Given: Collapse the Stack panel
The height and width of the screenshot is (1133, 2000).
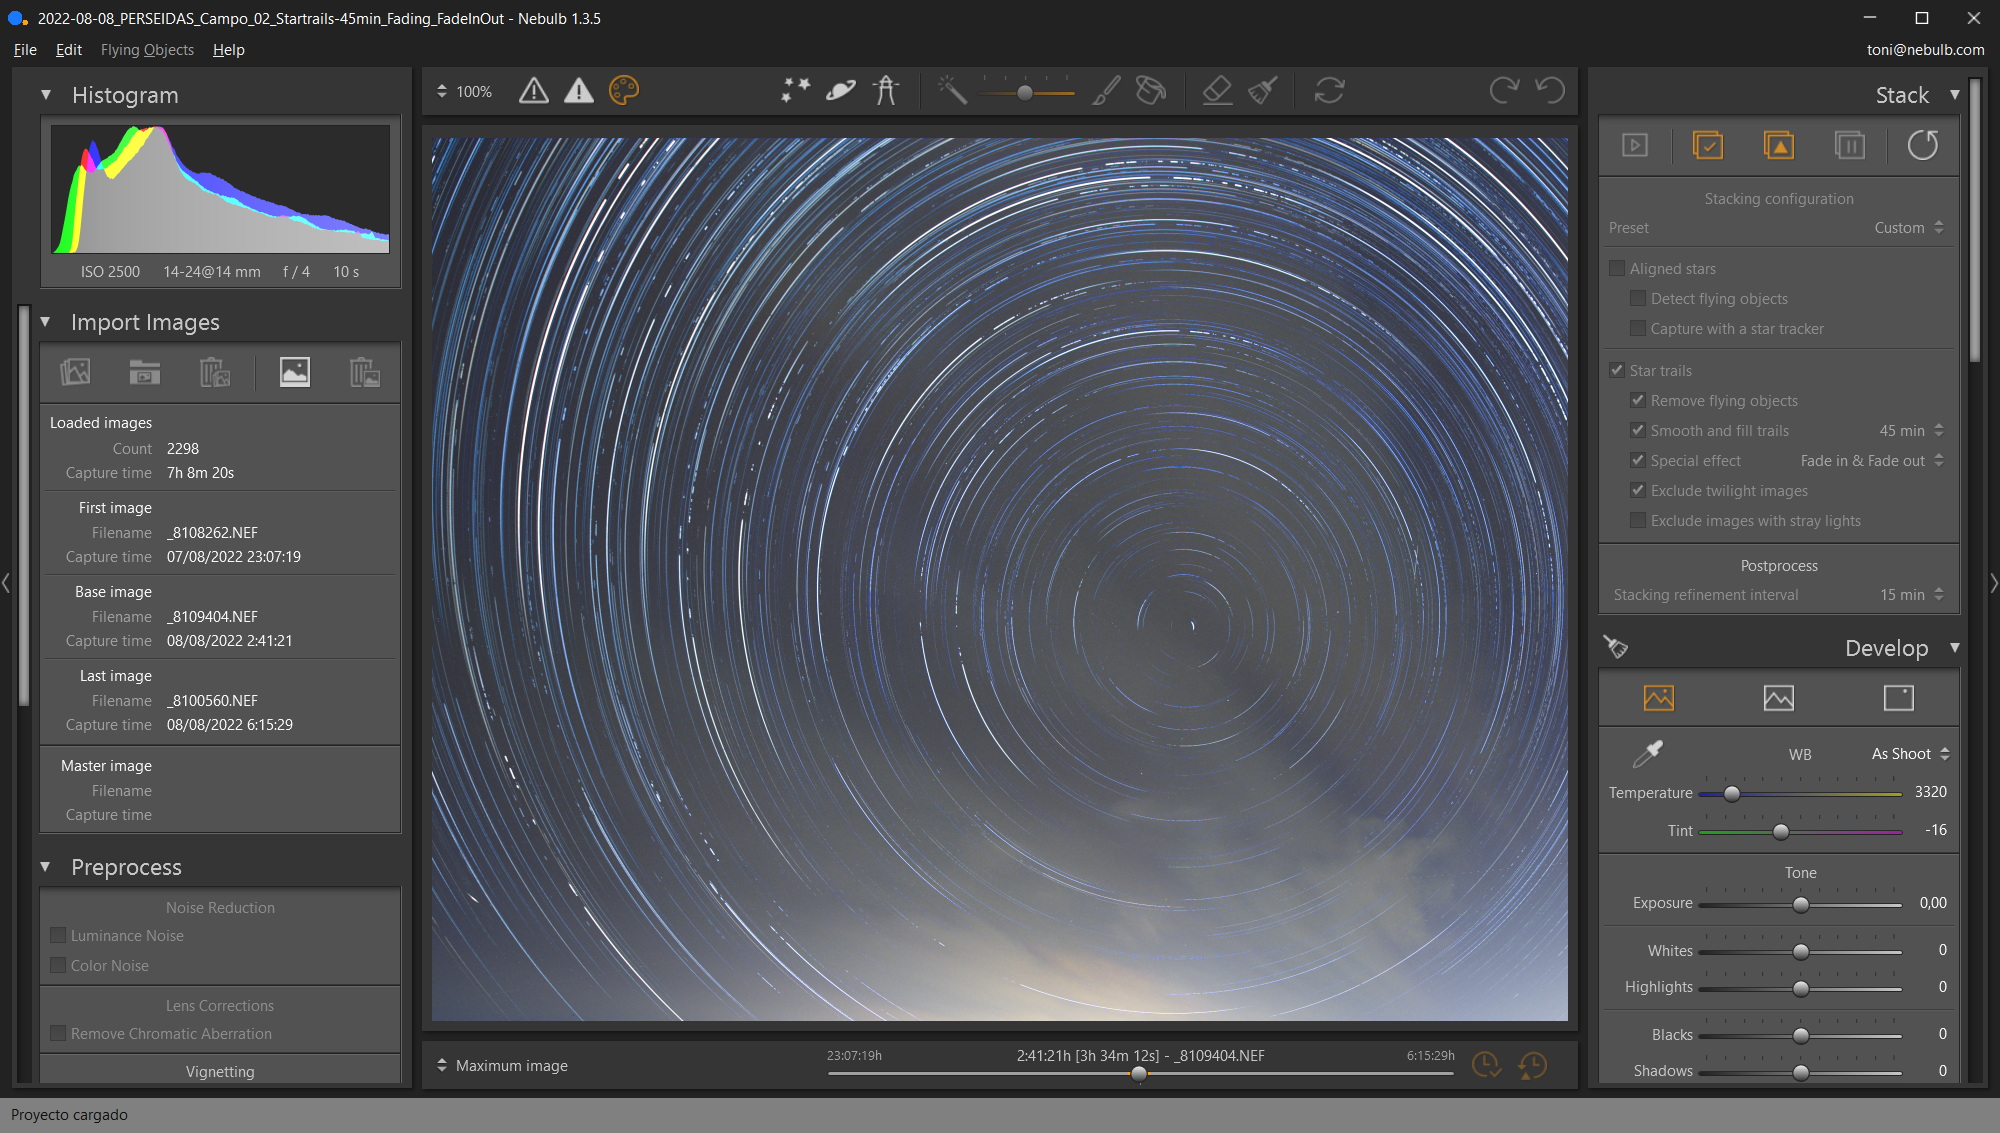Looking at the screenshot, I should 1954,95.
